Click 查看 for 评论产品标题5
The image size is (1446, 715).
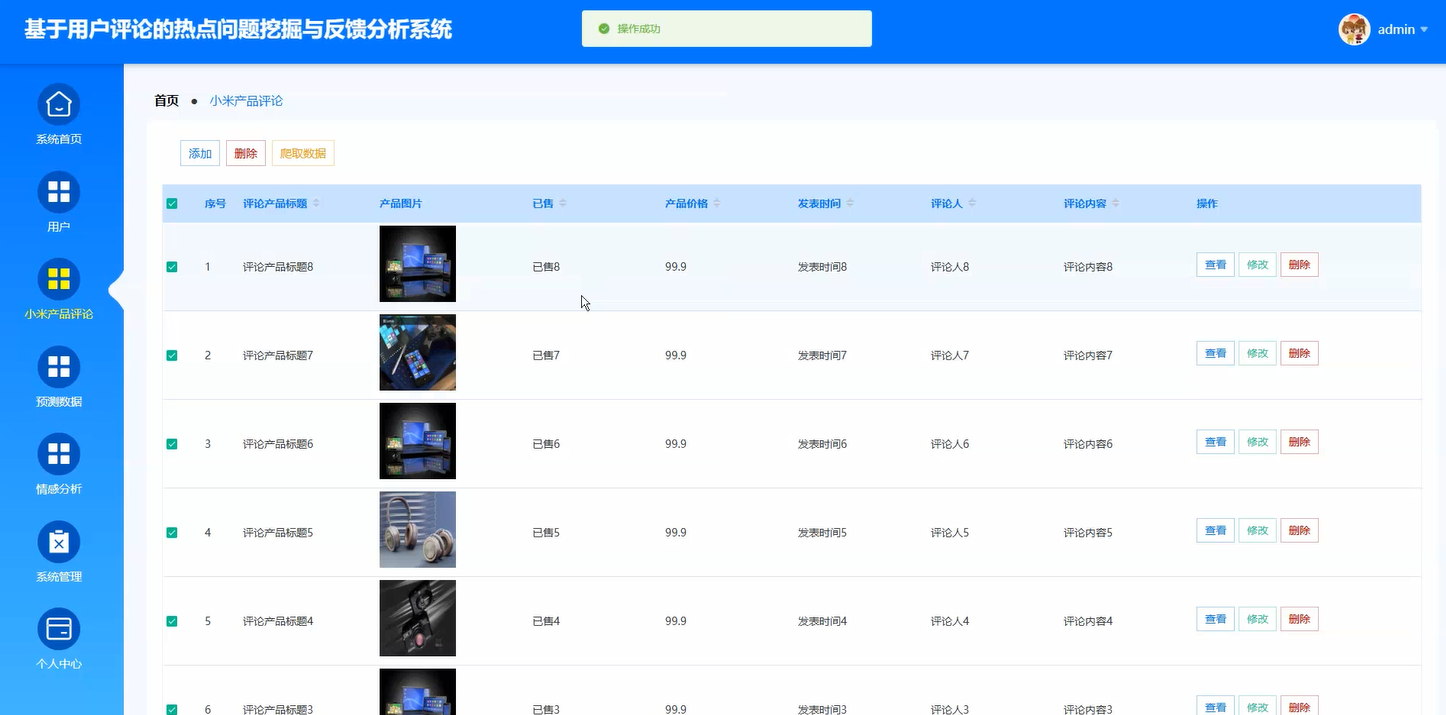pos(1216,530)
